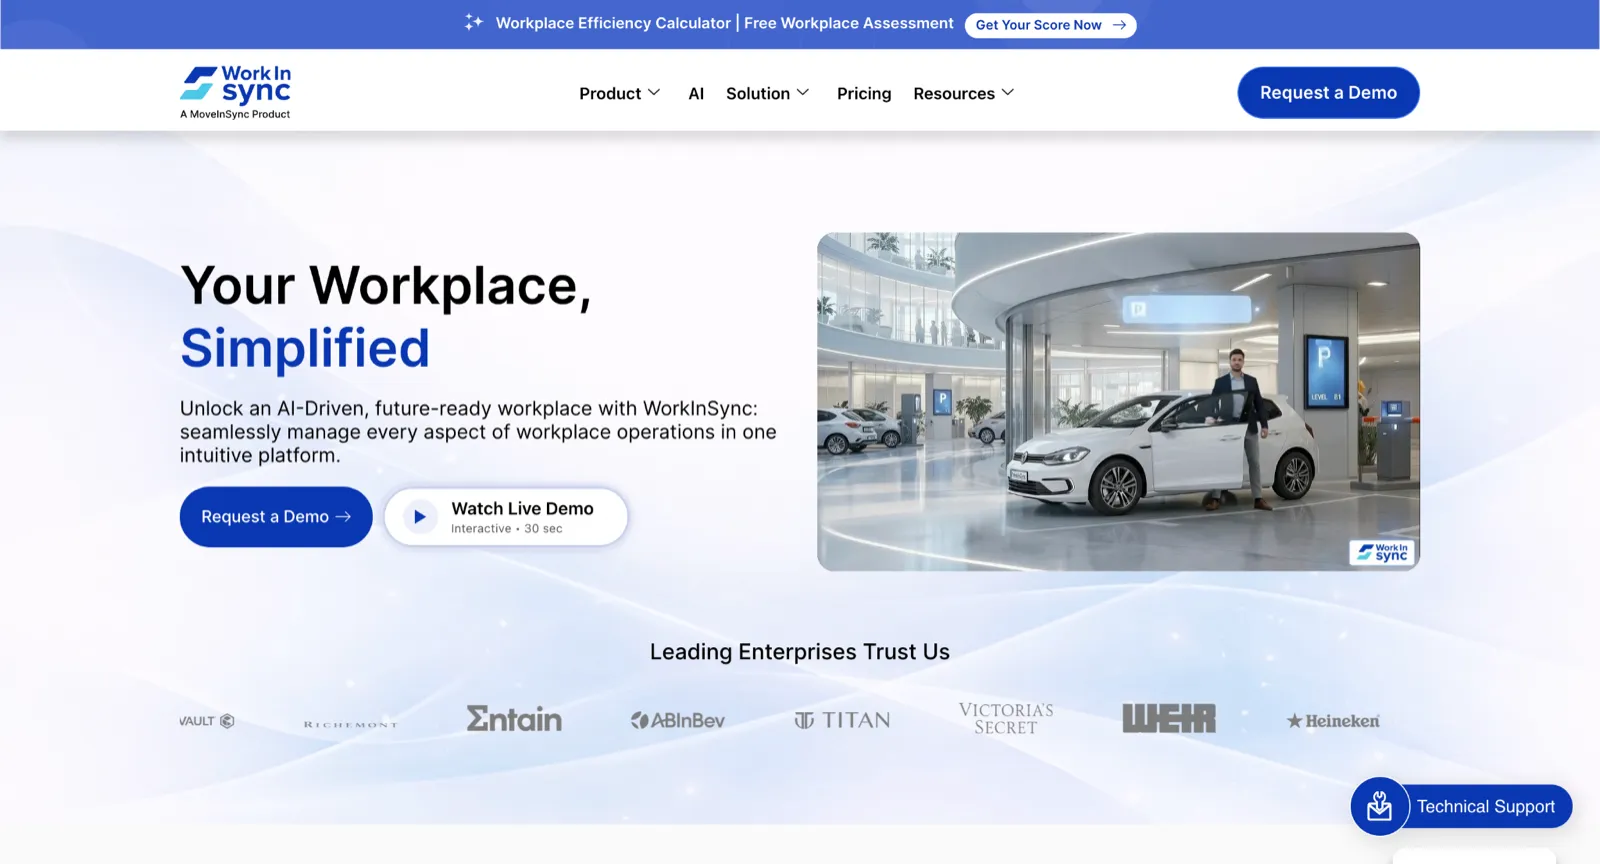Click the WorkInSync badge on hero image
The image size is (1600, 864).
[1382, 553]
